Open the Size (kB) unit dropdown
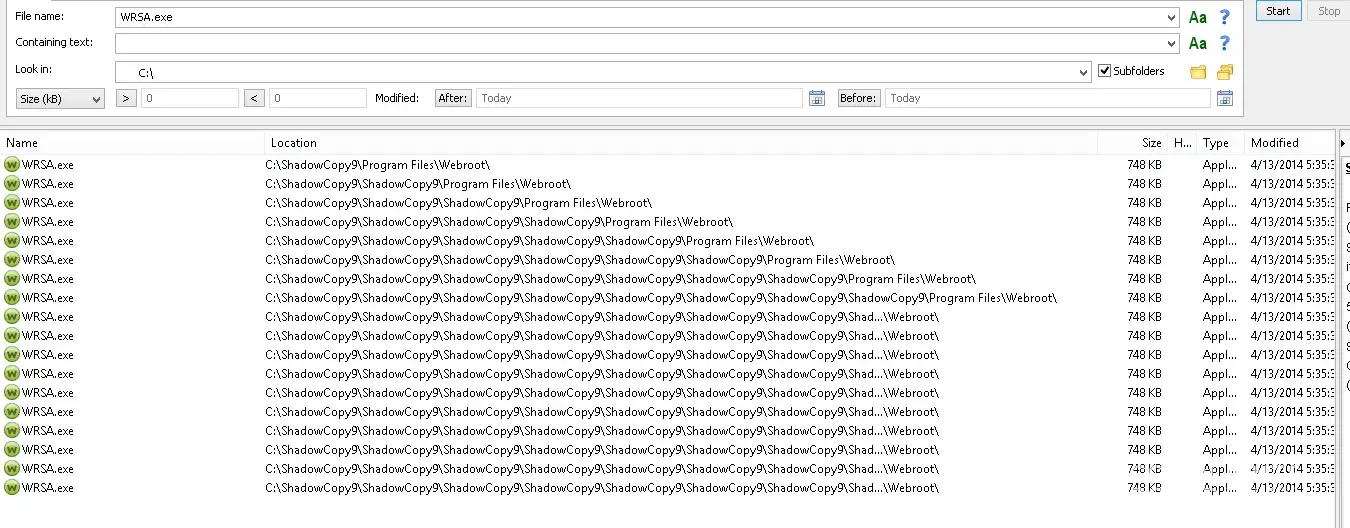 (61, 99)
